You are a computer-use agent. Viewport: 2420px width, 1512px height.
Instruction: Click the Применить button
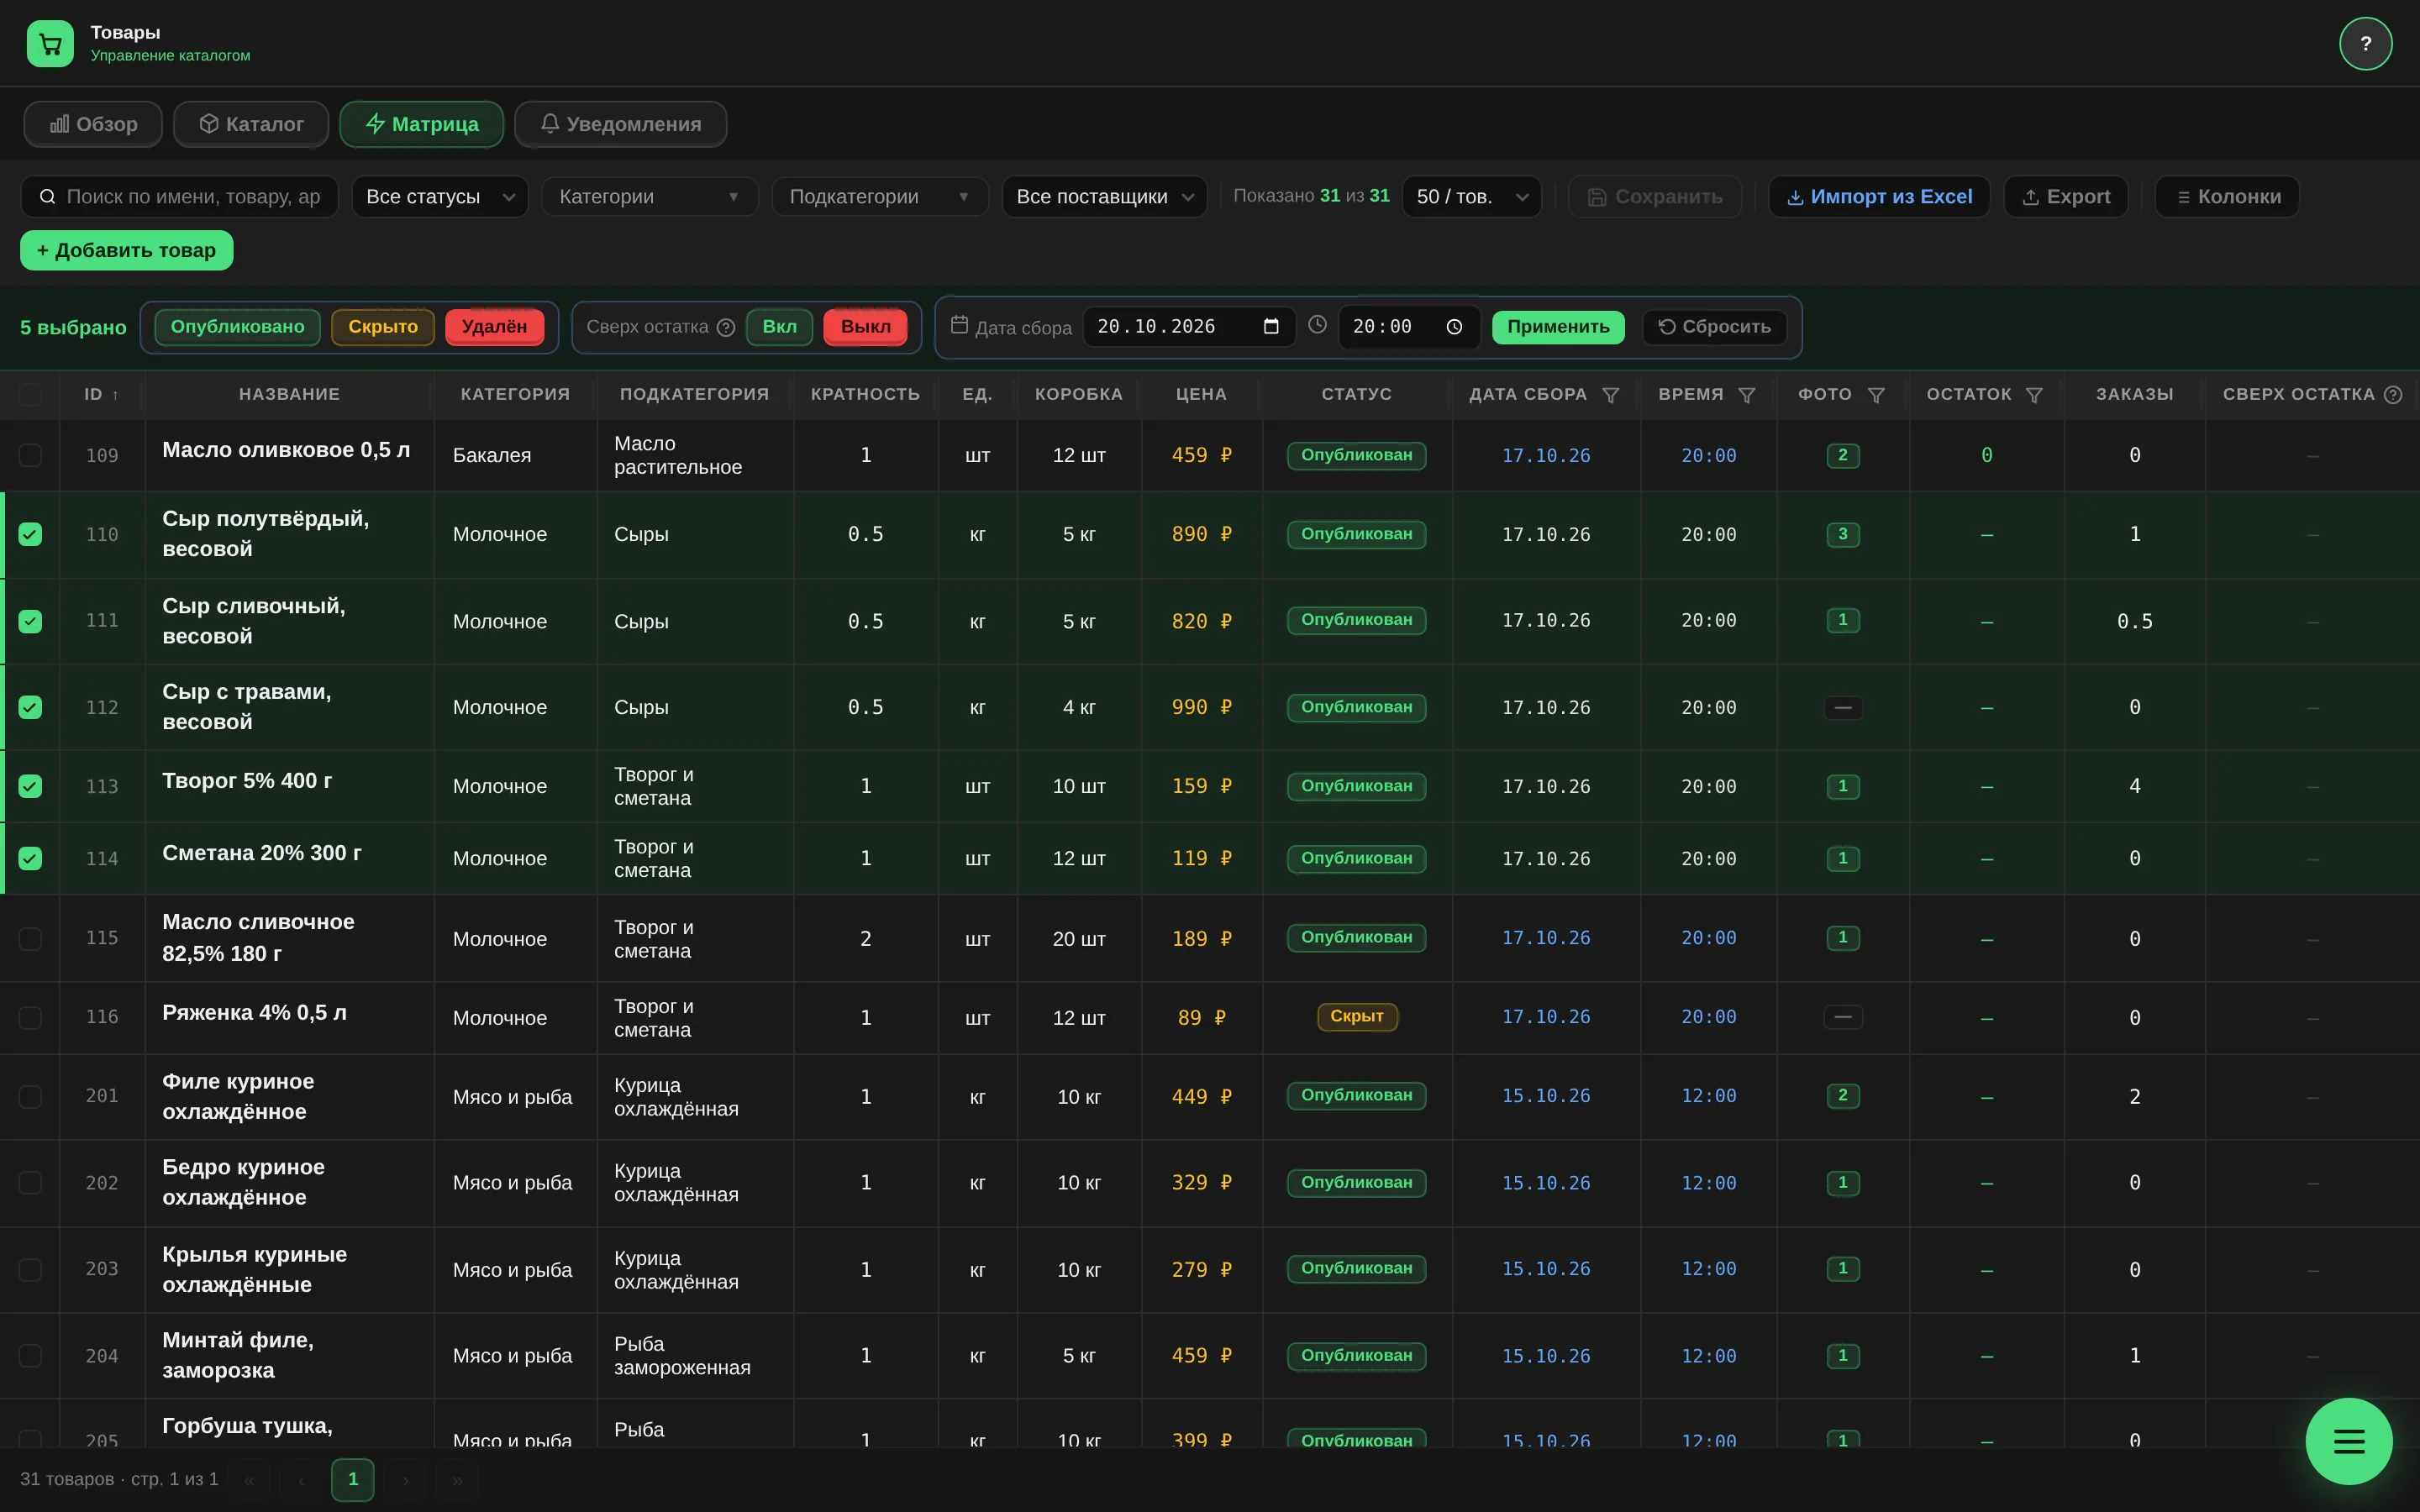(1558, 327)
